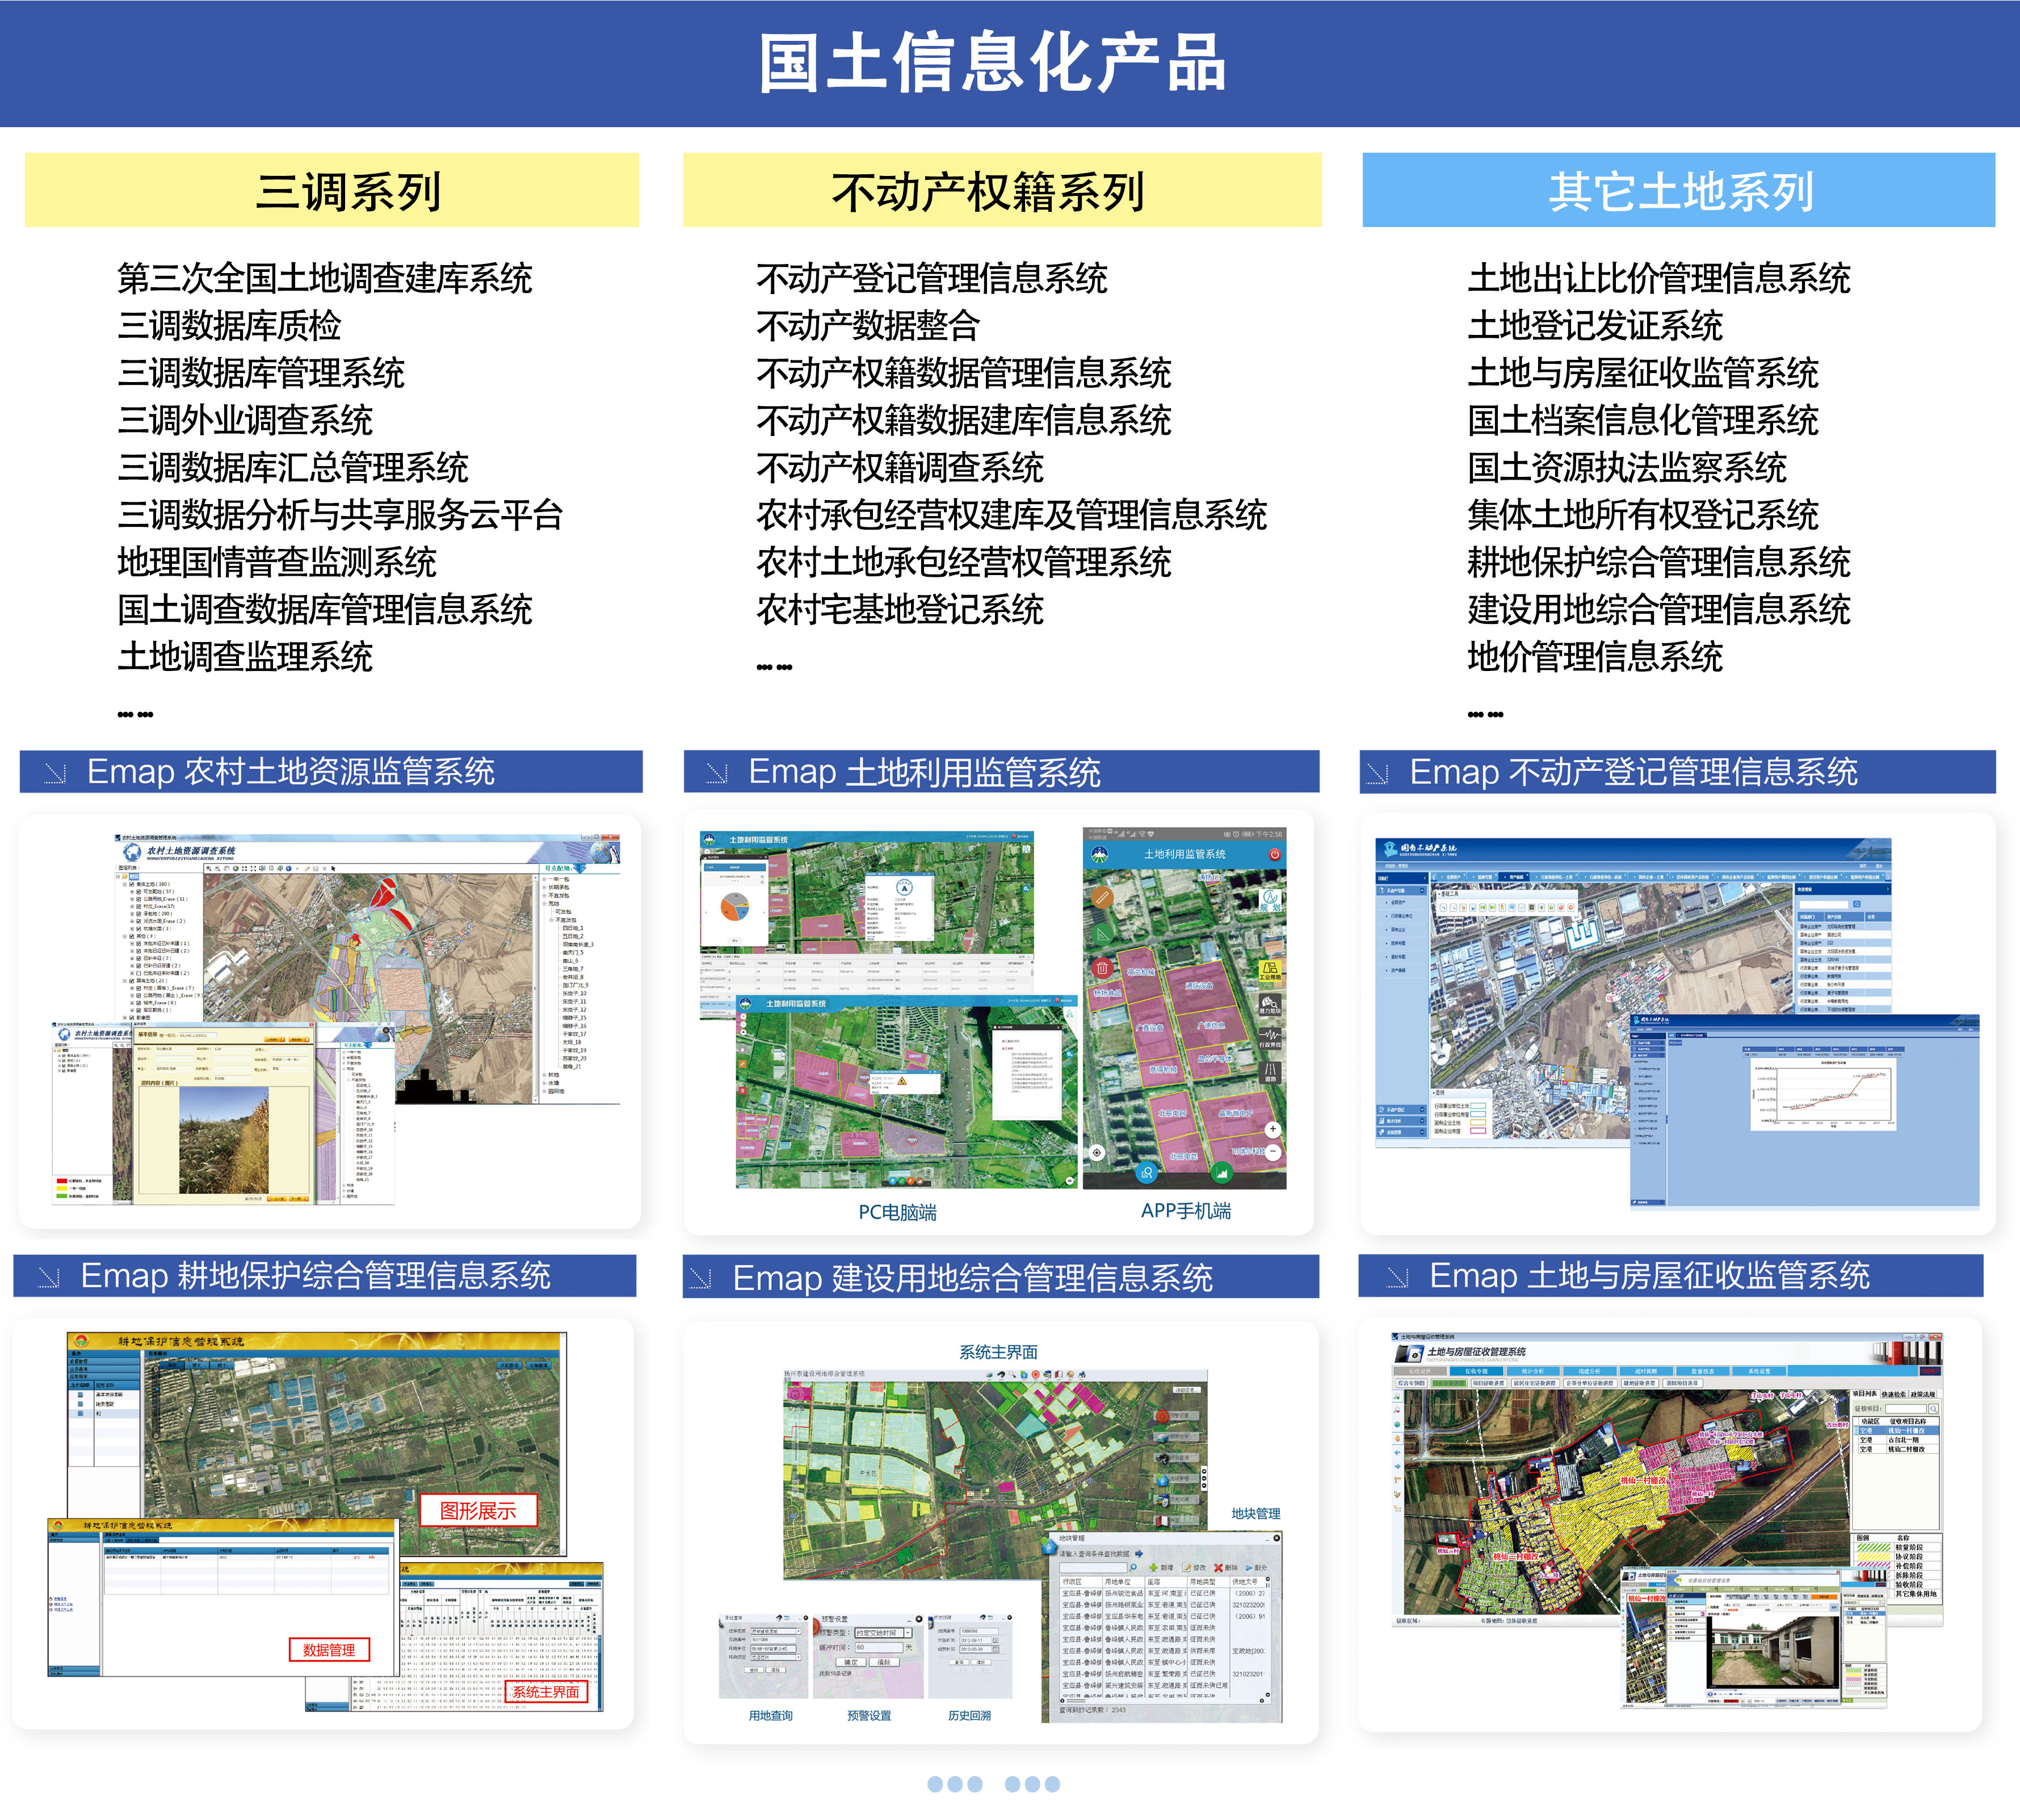Image resolution: width=2020 pixels, height=1820 pixels.
Task: Toggle the 国有土地 (23) layer checkbox
Action: (x=132, y=981)
